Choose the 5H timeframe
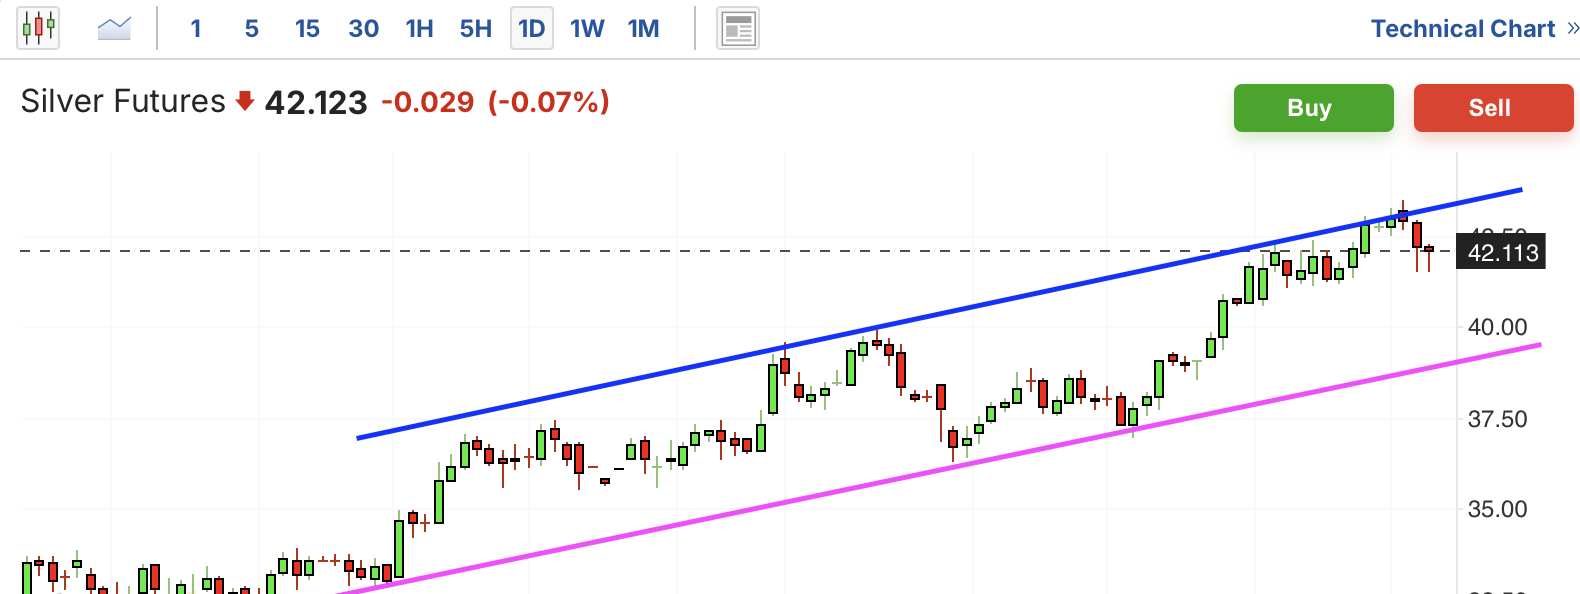Screen dimensions: 1580x594 [476, 29]
